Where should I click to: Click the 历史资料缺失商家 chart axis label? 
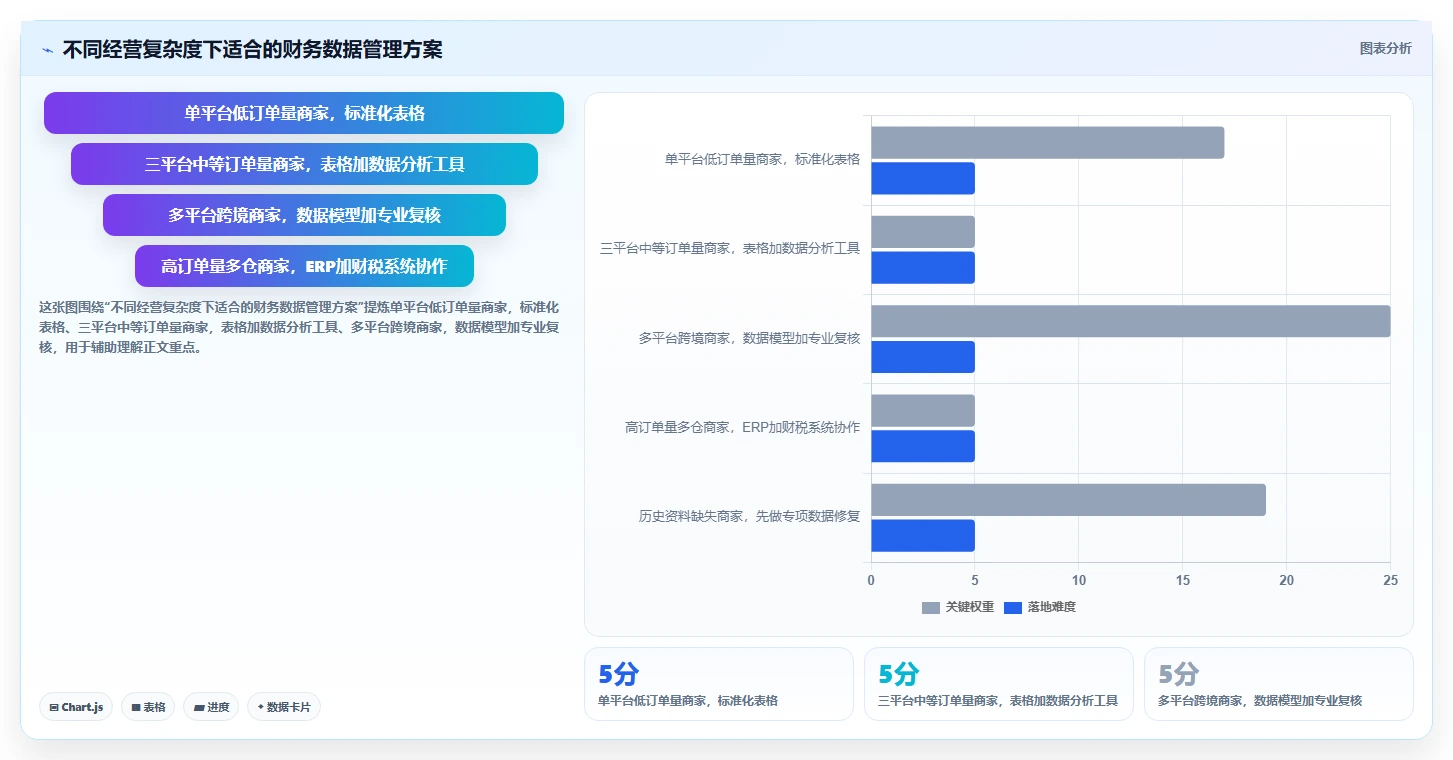pos(749,517)
